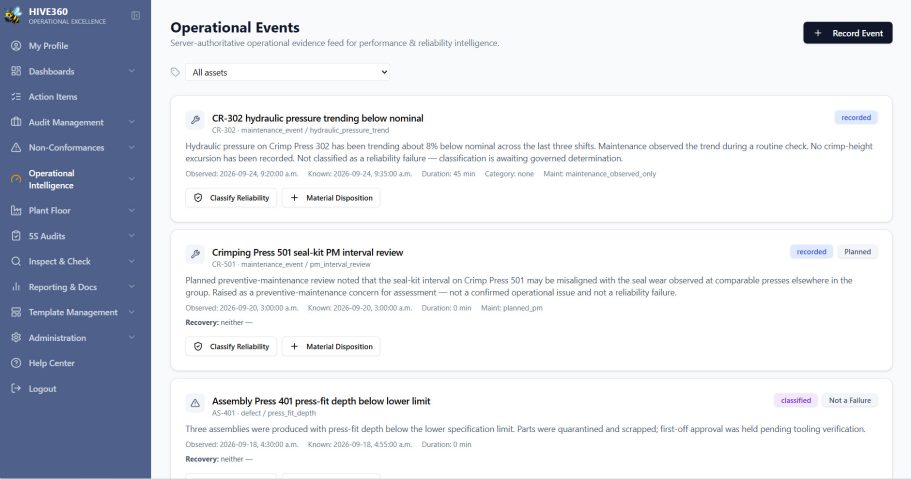Click the Logout icon in sidebar
The image size is (911, 479).
(x=16, y=388)
